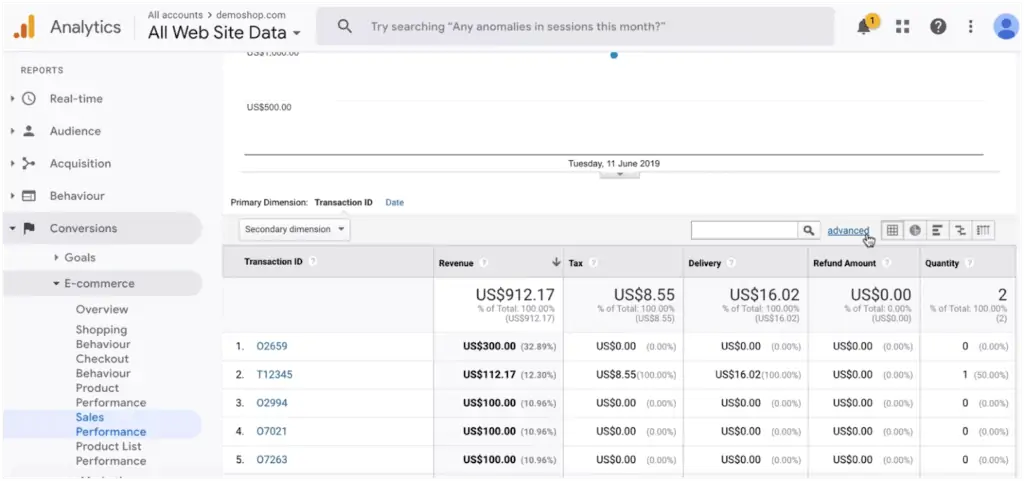Click revenue value US$112.17
The width and height of the screenshot is (1024, 481).
(x=489, y=375)
